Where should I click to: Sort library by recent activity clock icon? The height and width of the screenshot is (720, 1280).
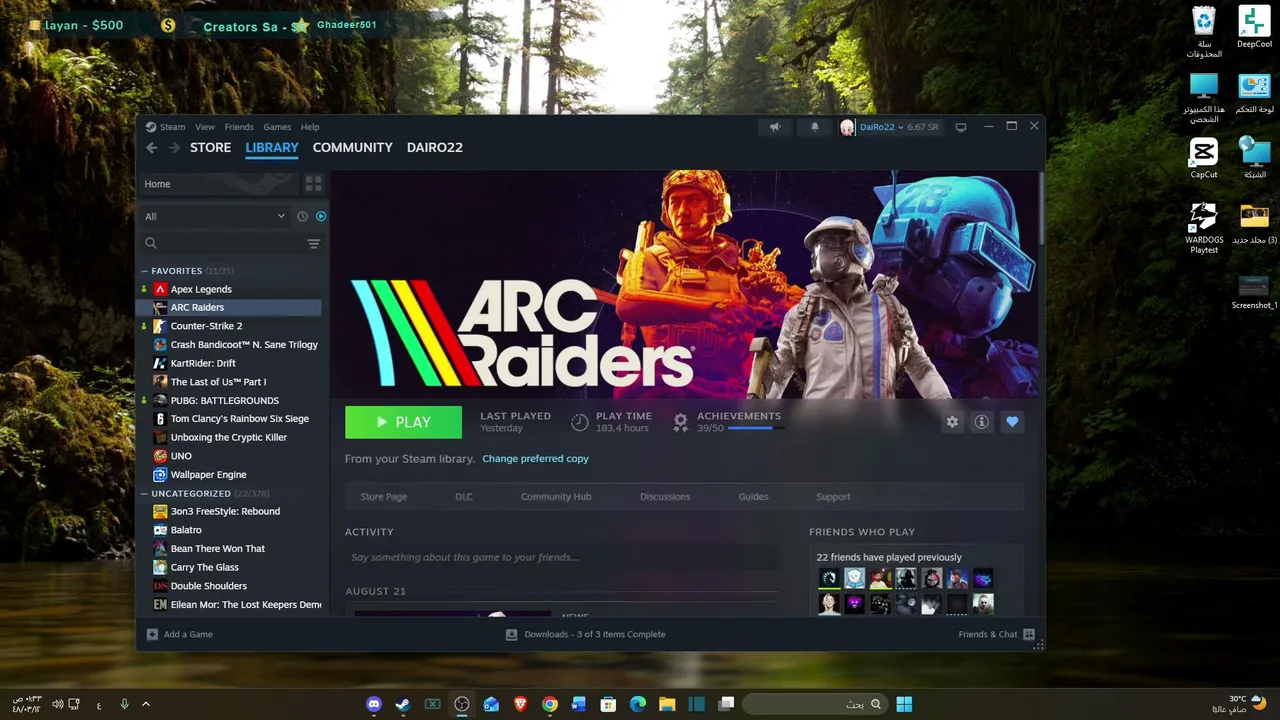302,216
